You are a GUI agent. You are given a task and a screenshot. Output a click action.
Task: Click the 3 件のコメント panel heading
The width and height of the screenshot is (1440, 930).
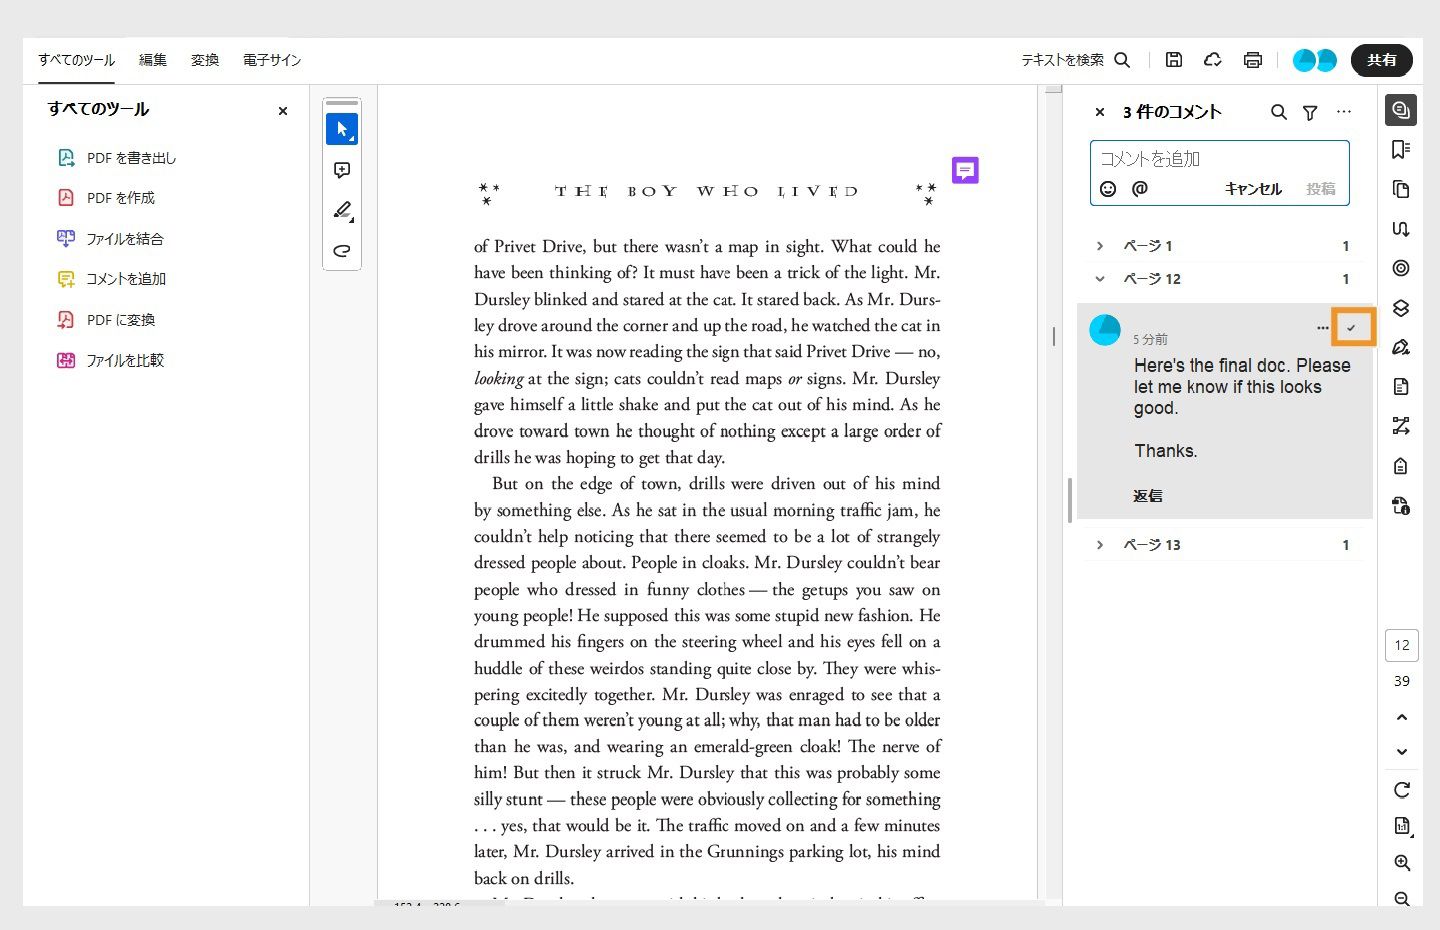click(x=1172, y=112)
